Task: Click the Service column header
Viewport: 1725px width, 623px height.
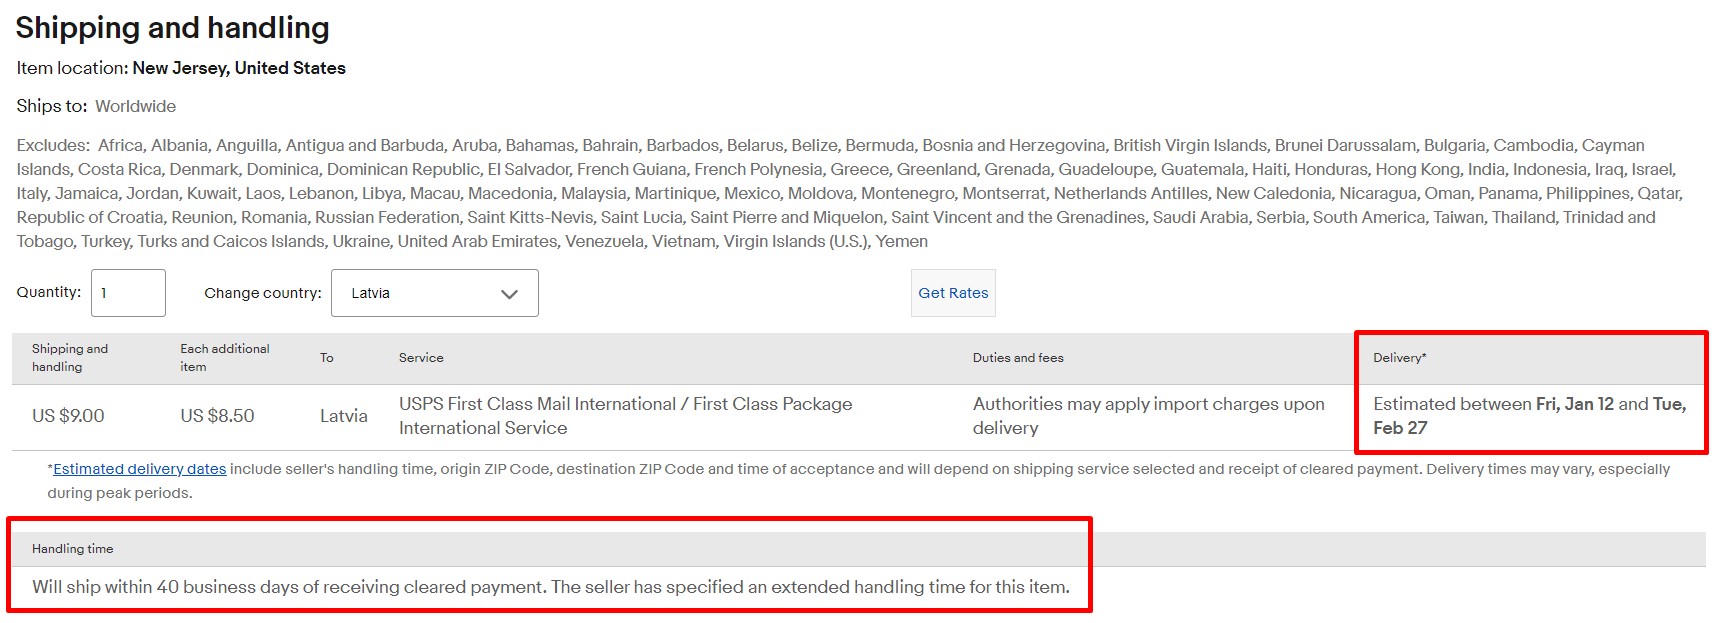Action: 421,358
